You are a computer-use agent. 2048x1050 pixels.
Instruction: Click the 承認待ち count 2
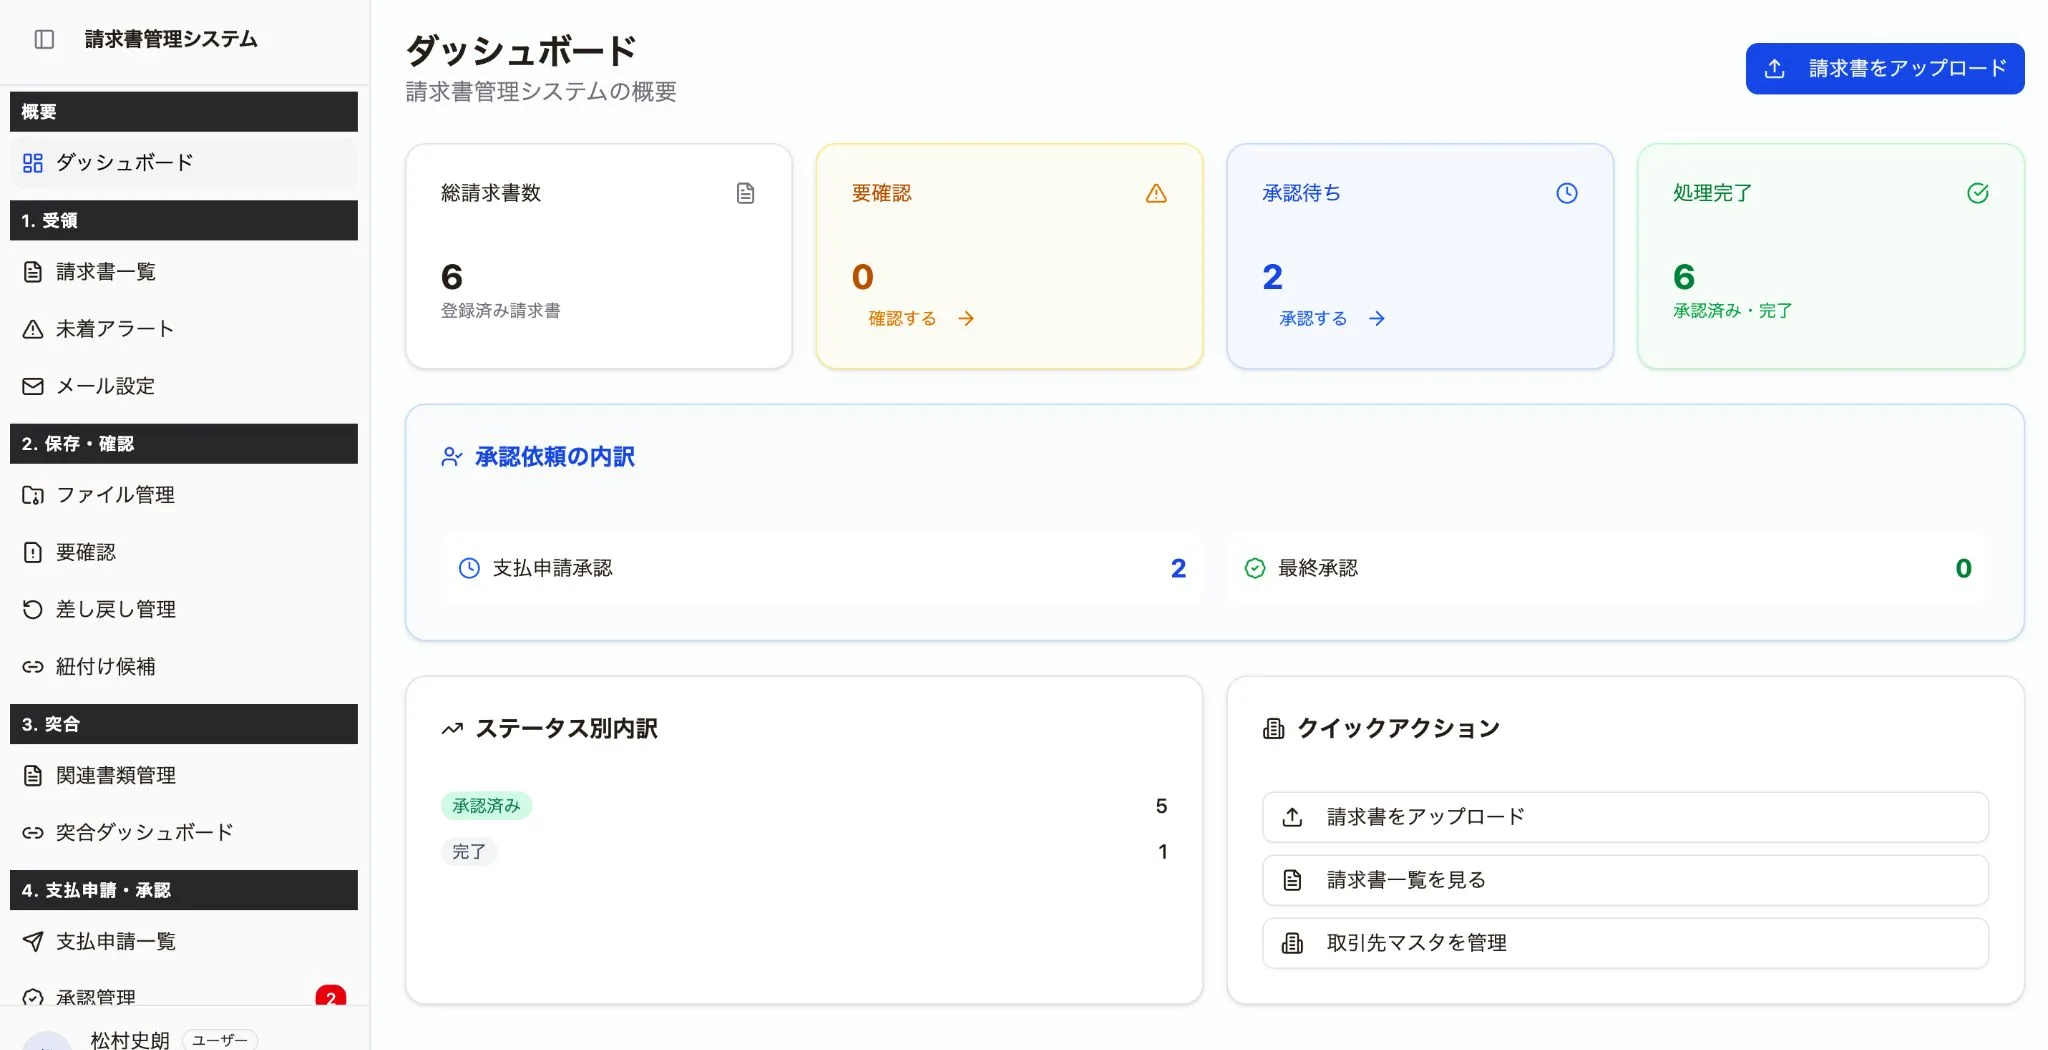pyautogui.click(x=1272, y=277)
